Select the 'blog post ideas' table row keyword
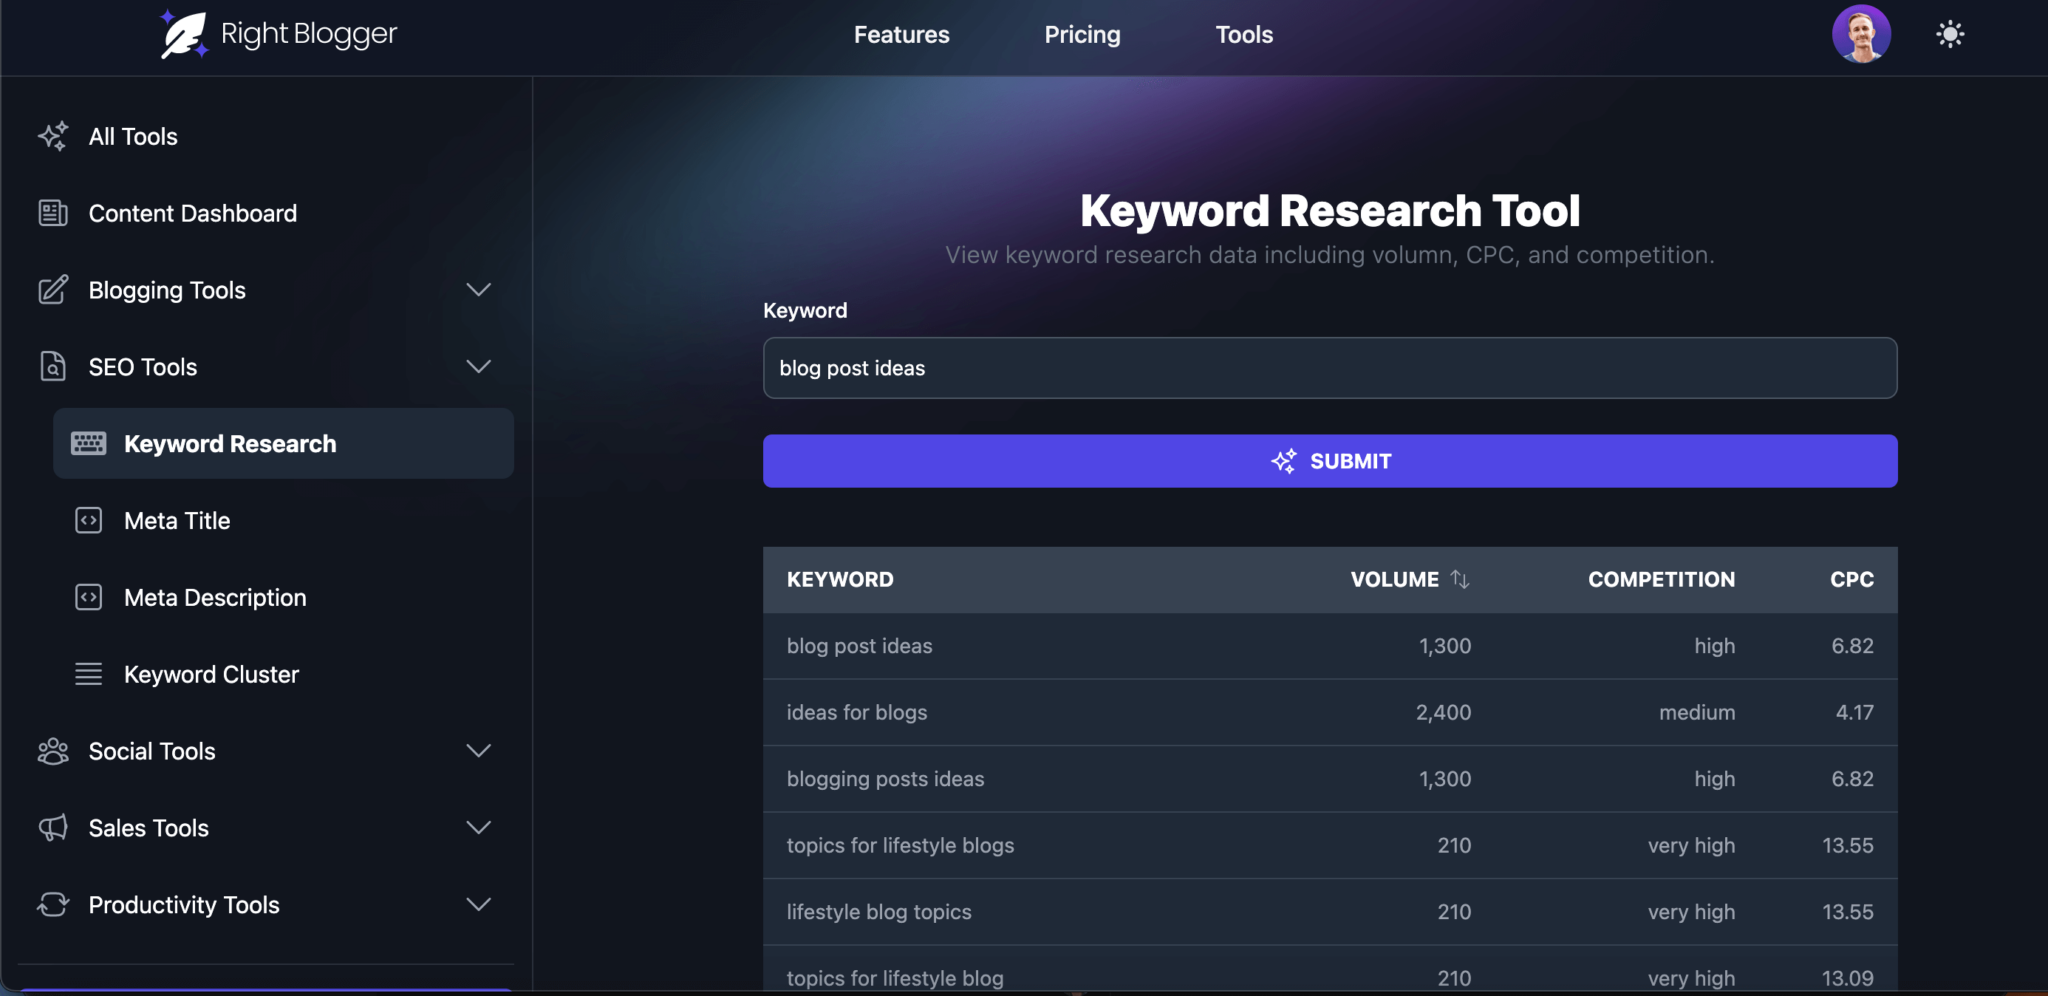The height and width of the screenshot is (996, 2048). 859,646
